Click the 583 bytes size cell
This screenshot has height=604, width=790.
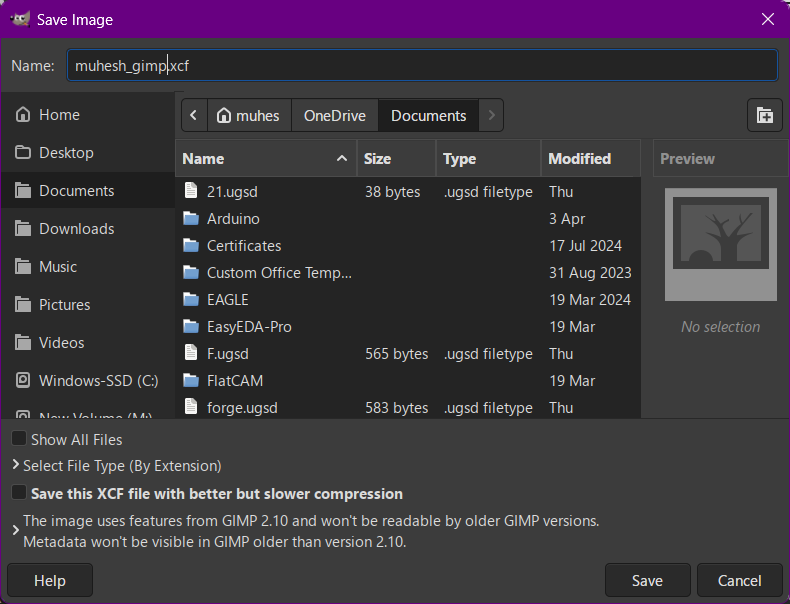pos(397,408)
